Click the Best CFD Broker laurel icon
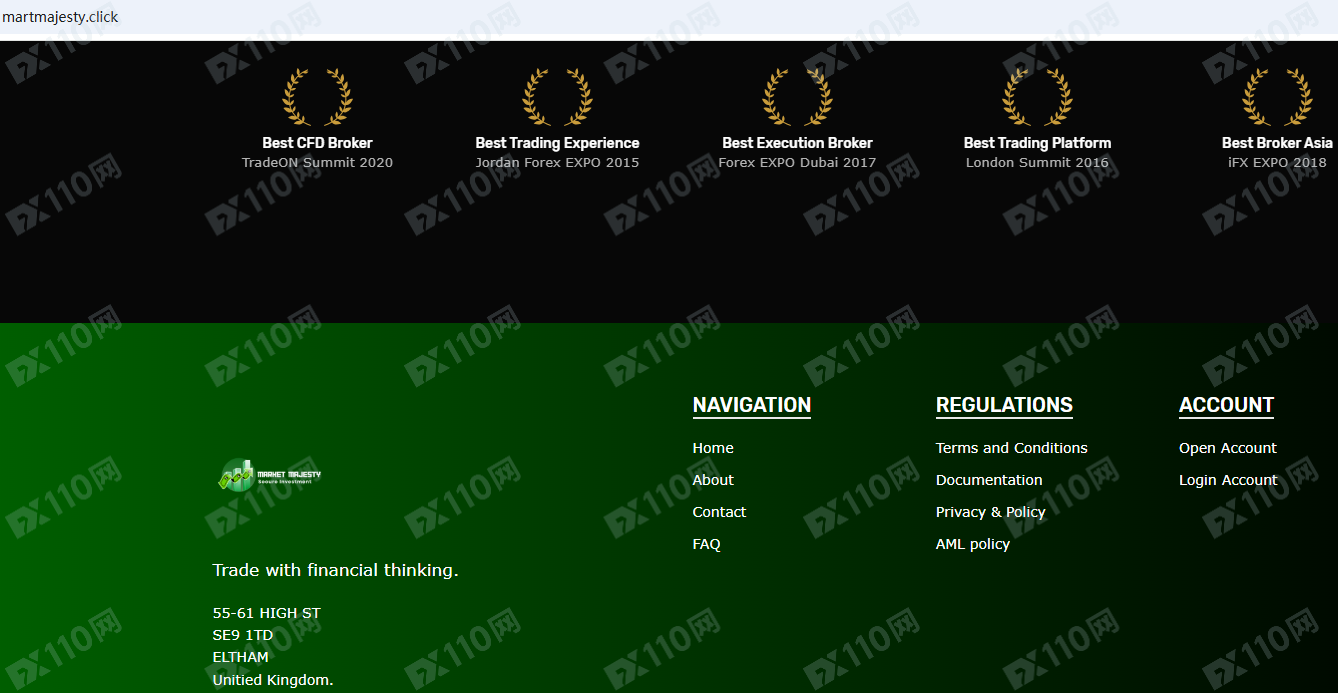This screenshot has height=693, width=1338. click(x=317, y=97)
